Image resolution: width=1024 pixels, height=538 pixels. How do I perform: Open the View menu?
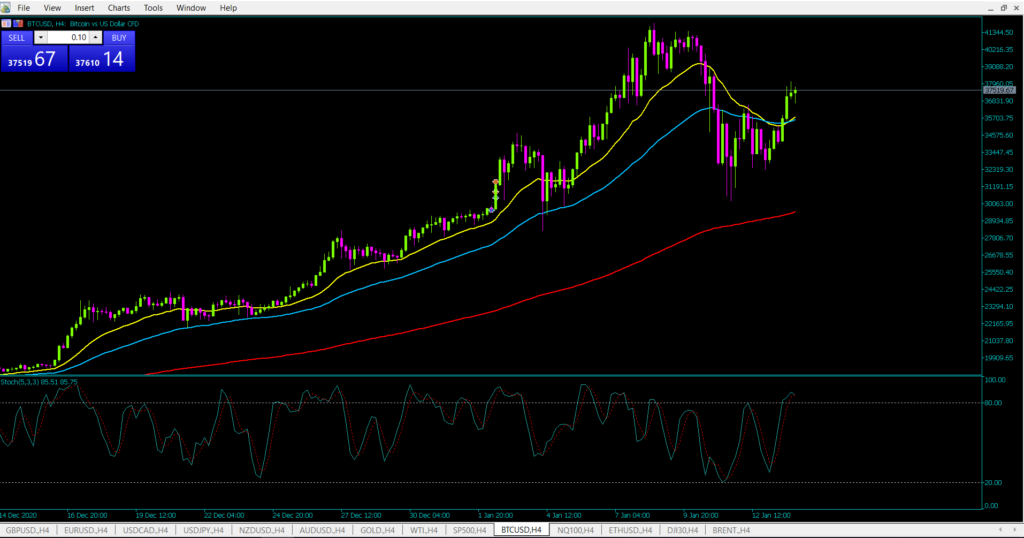52,7
